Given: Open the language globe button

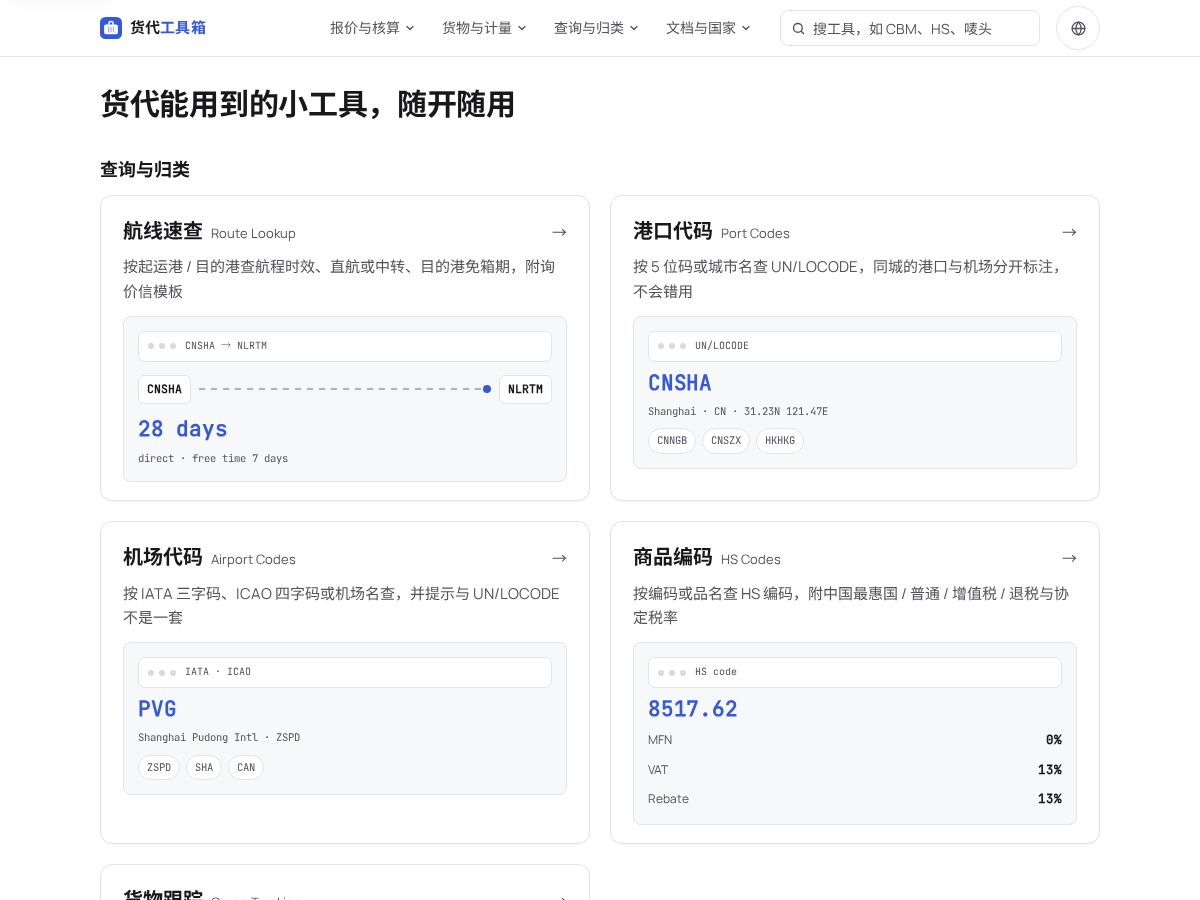Looking at the screenshot, I should pyautogui.click(x=1078, y=28).
